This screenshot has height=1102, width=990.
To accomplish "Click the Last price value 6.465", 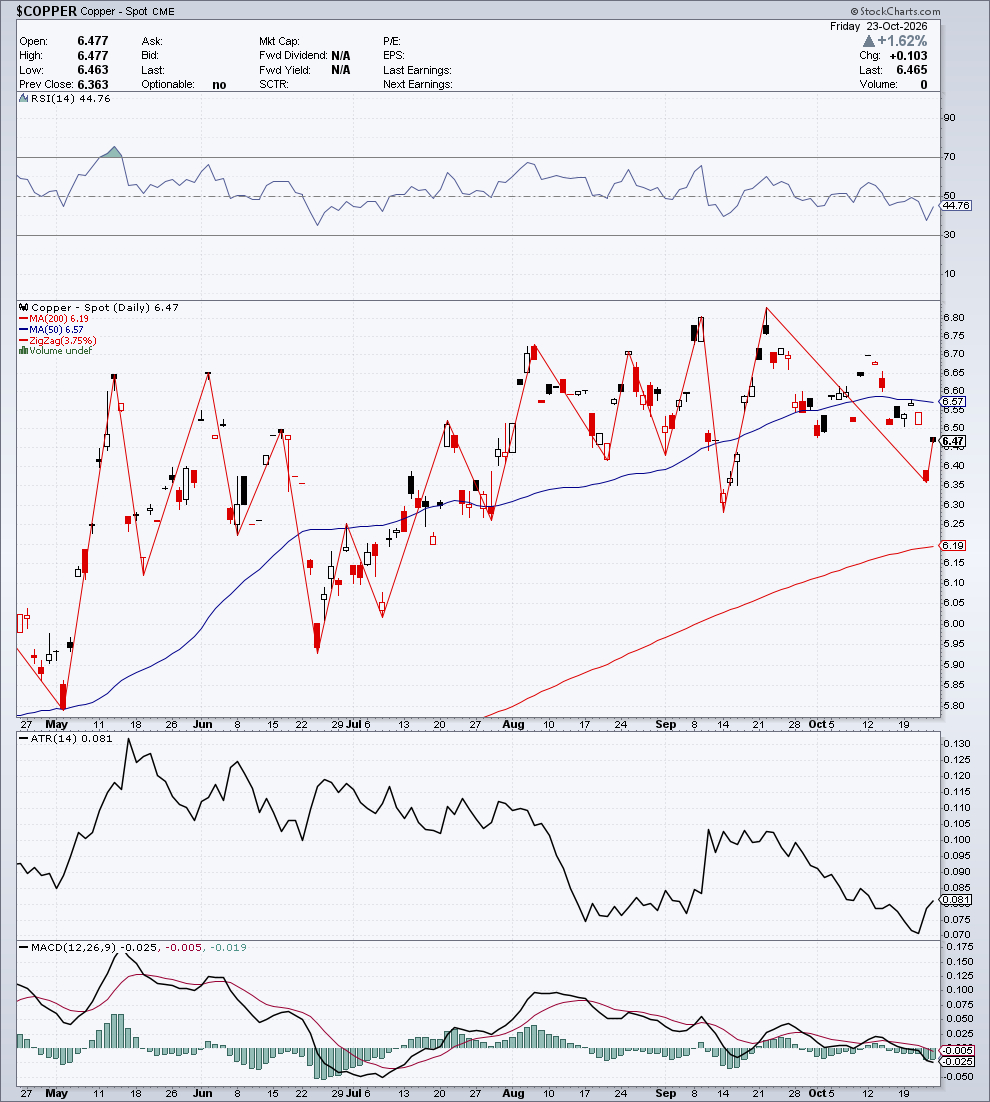I will (912, 70).
